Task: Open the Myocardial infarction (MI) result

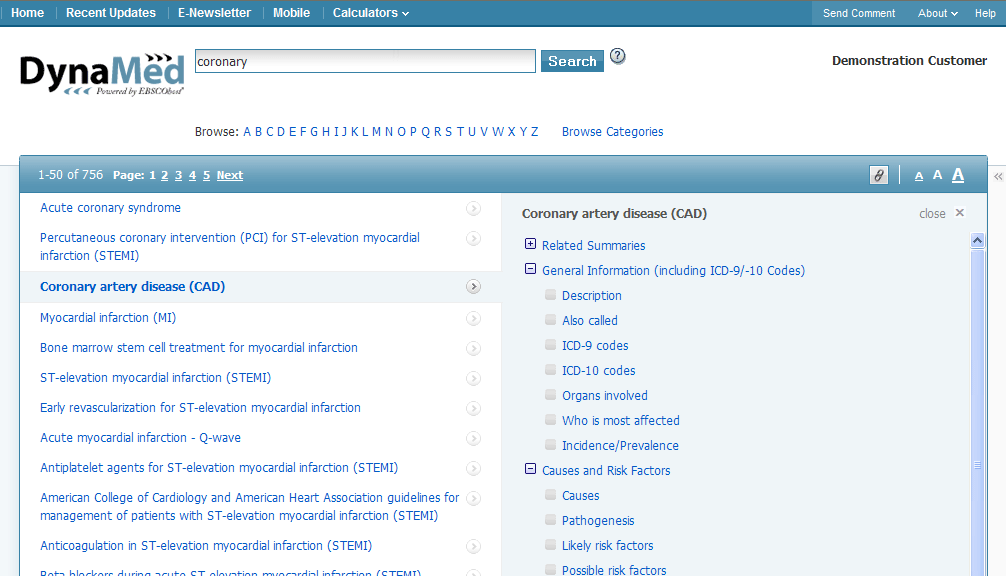Action: click(108, 318)
